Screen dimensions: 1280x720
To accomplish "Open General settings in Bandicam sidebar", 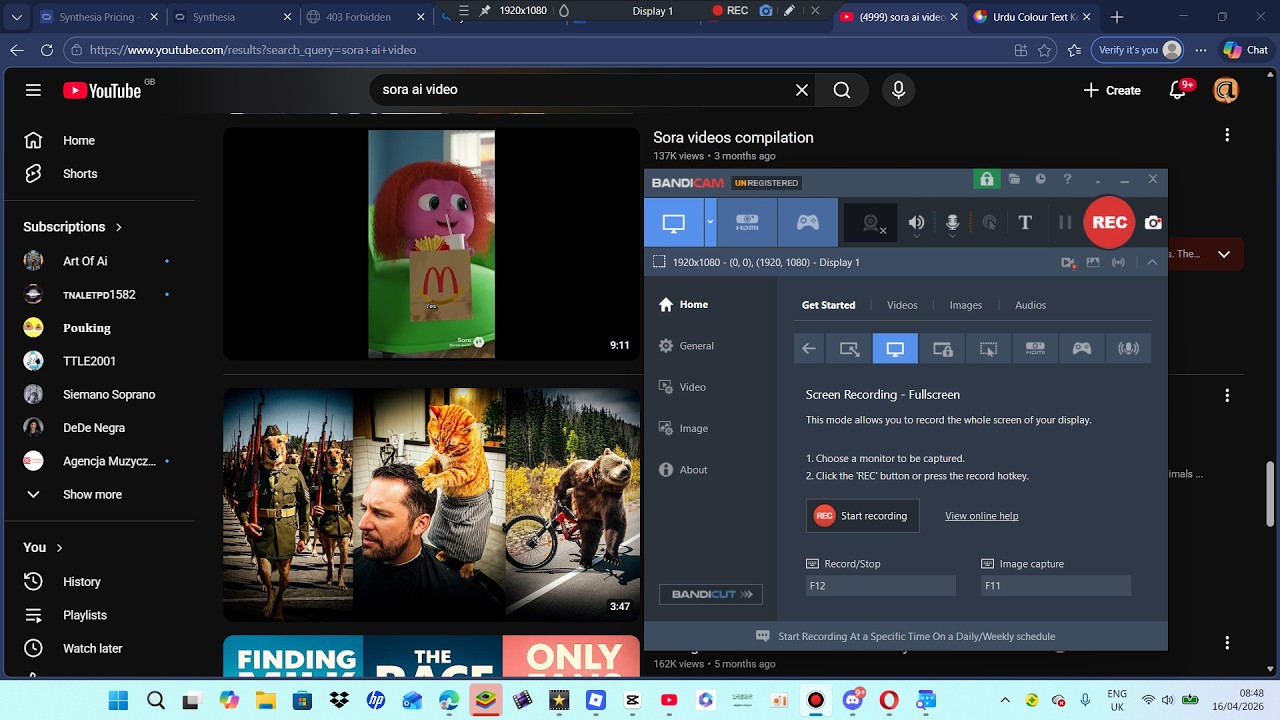I will [x=686, y=346].
